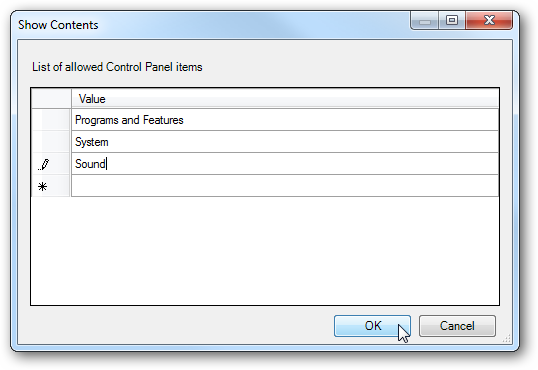538x370 pixels.
Task: Select the Programs and Features row header
Action: [x=51, y=120]
